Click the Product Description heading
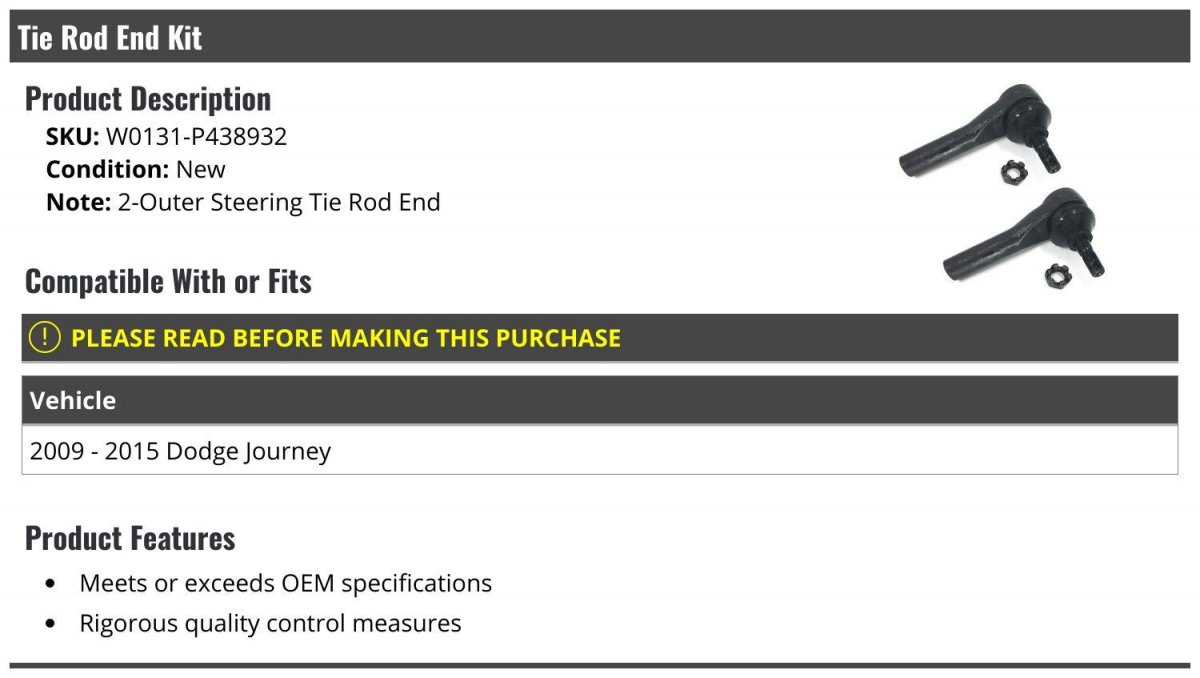Screen dimensions: 1200x678 coord(148,99)
